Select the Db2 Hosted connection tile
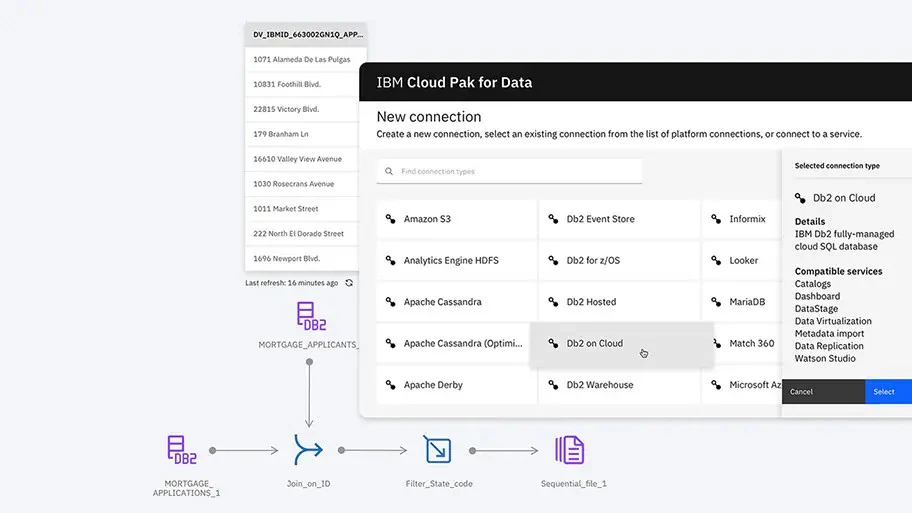The height and width of the screenshot is (513, 912). (619, 302)
